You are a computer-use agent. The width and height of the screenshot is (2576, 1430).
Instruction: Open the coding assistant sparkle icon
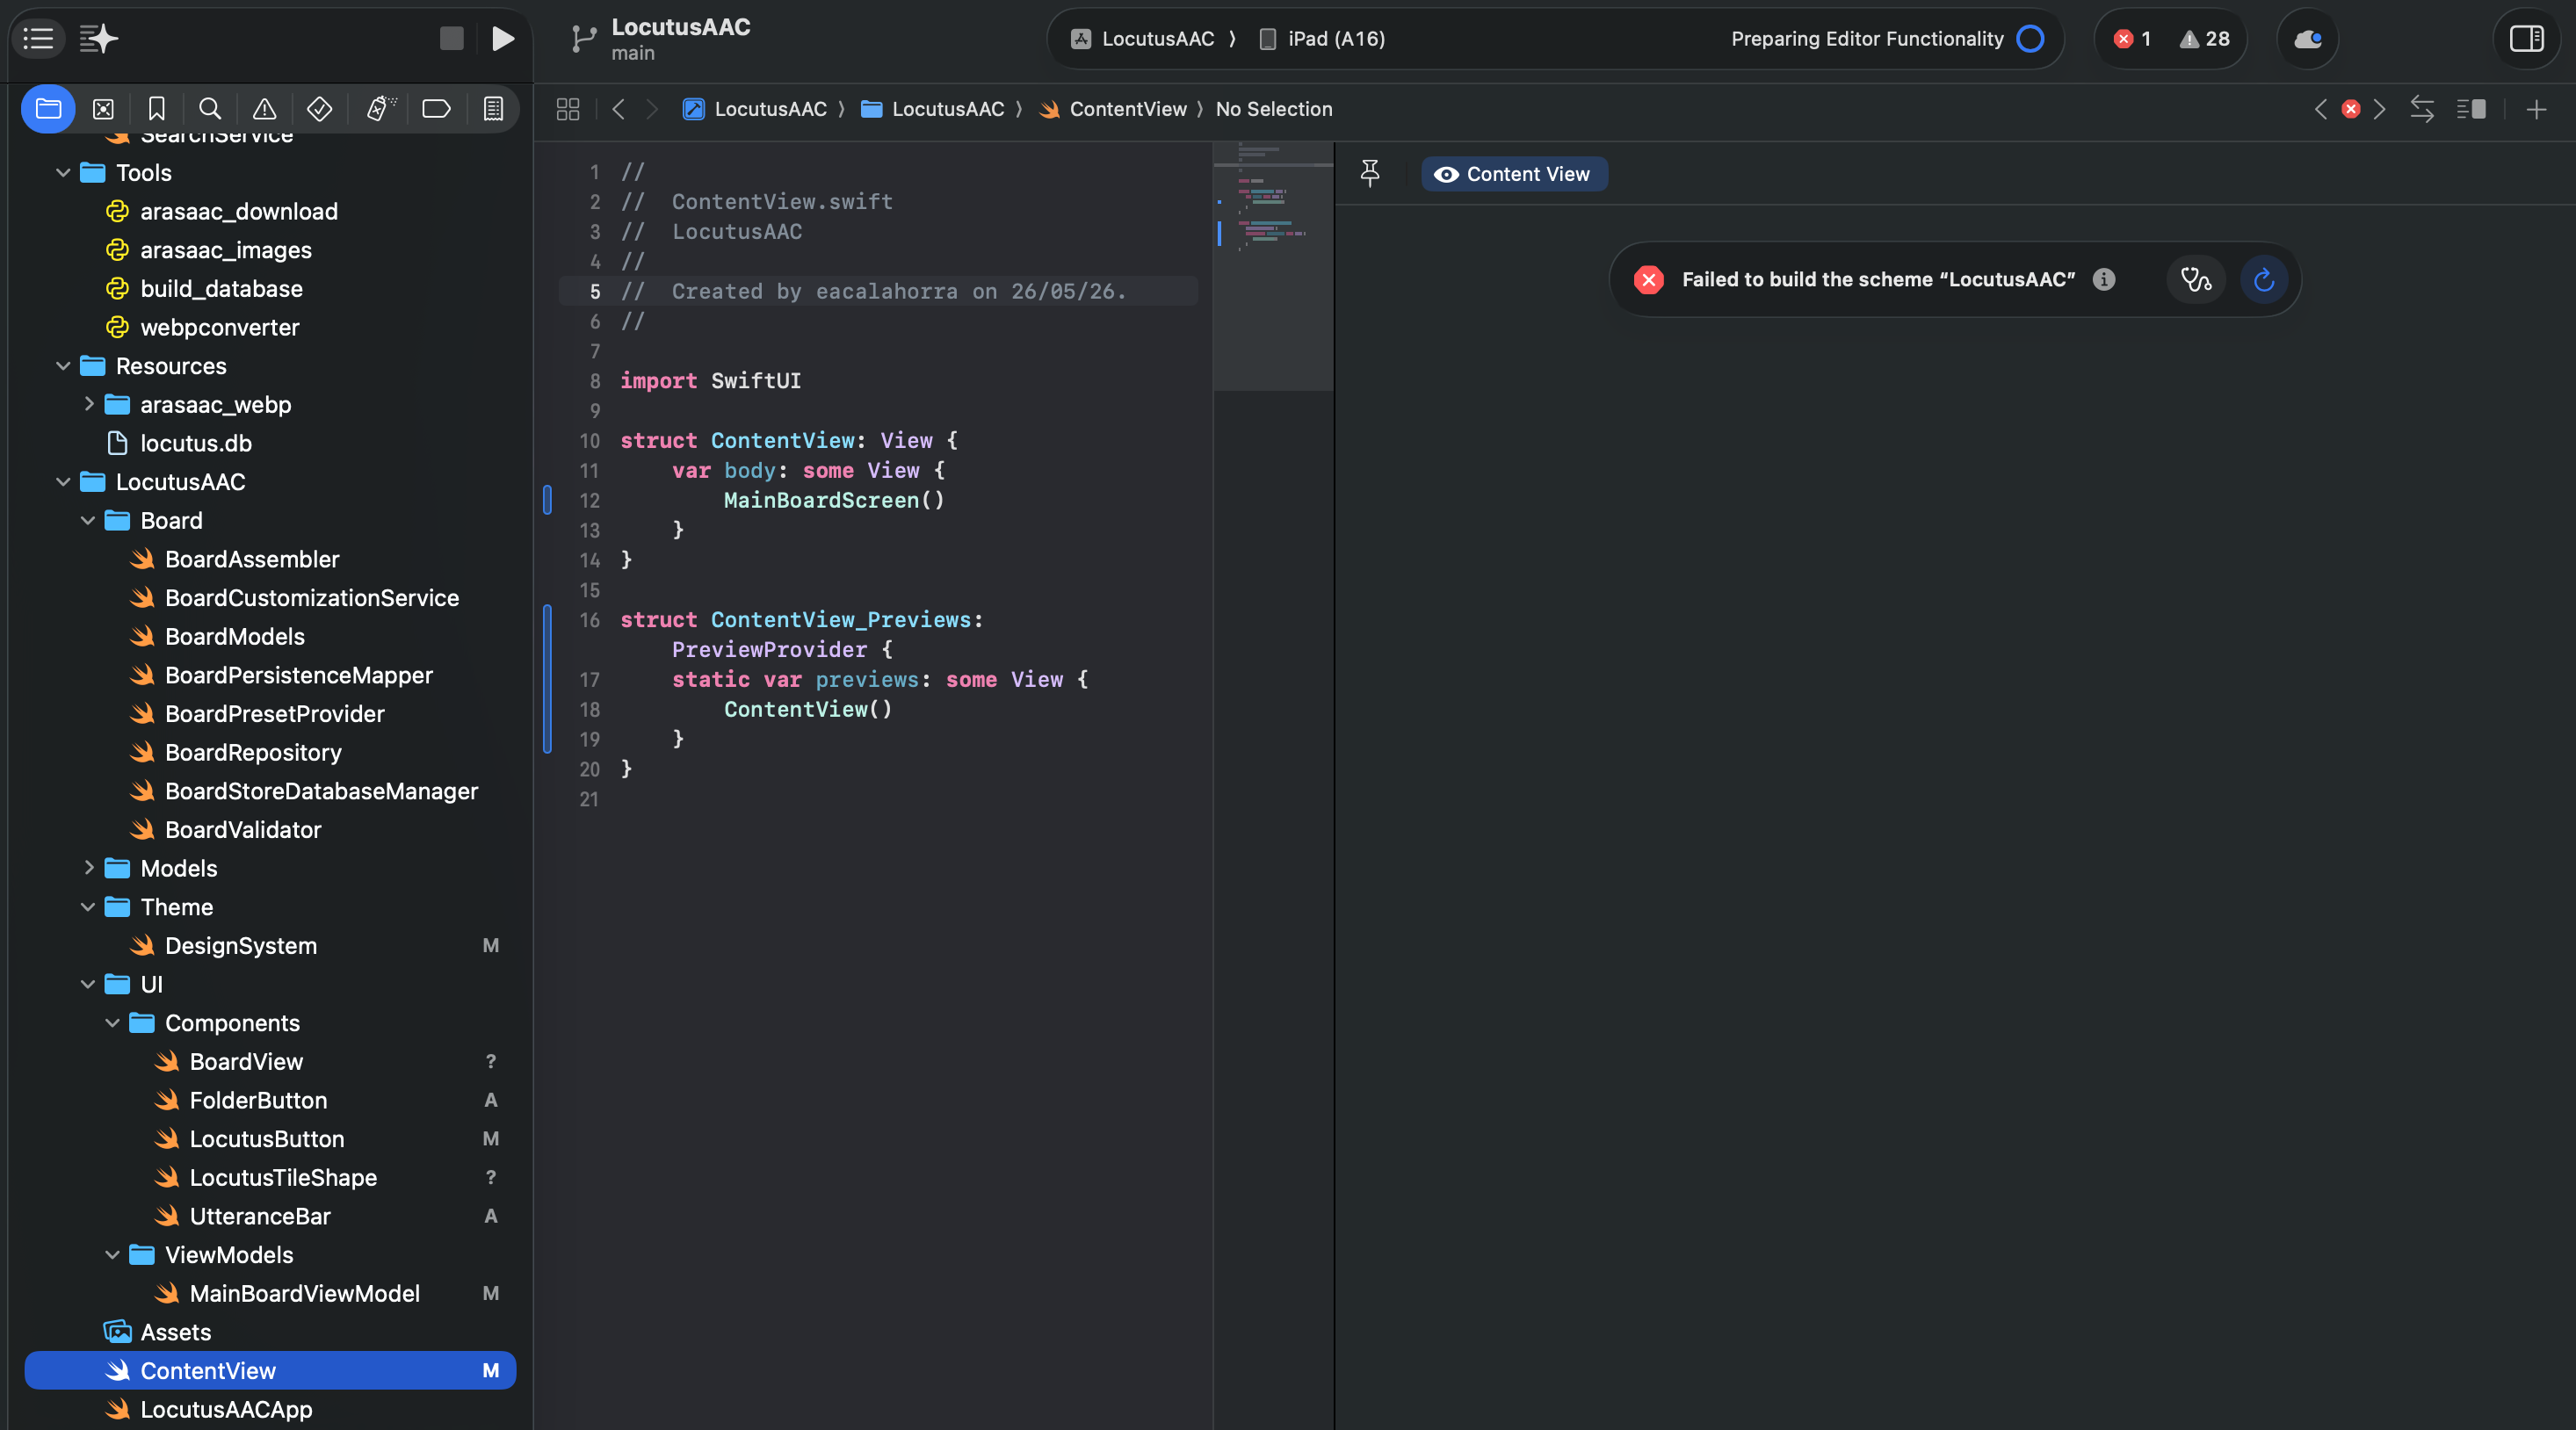coord(98,39)
